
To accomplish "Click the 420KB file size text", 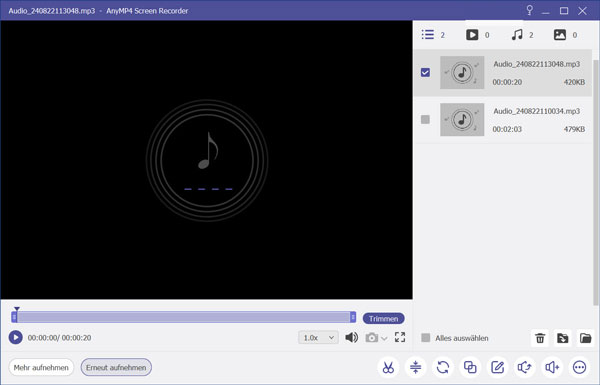I will point(574,82).
